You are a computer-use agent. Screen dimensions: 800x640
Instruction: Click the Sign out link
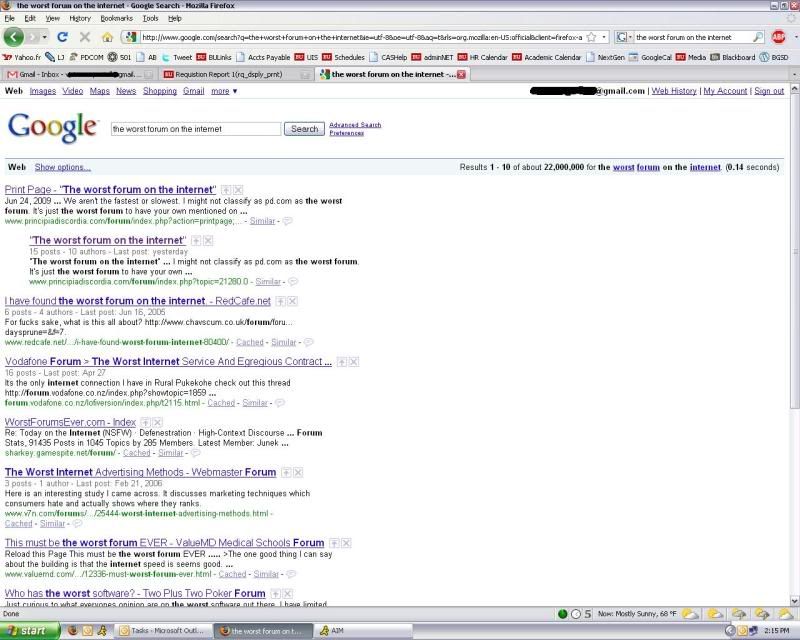coord(769,91)
